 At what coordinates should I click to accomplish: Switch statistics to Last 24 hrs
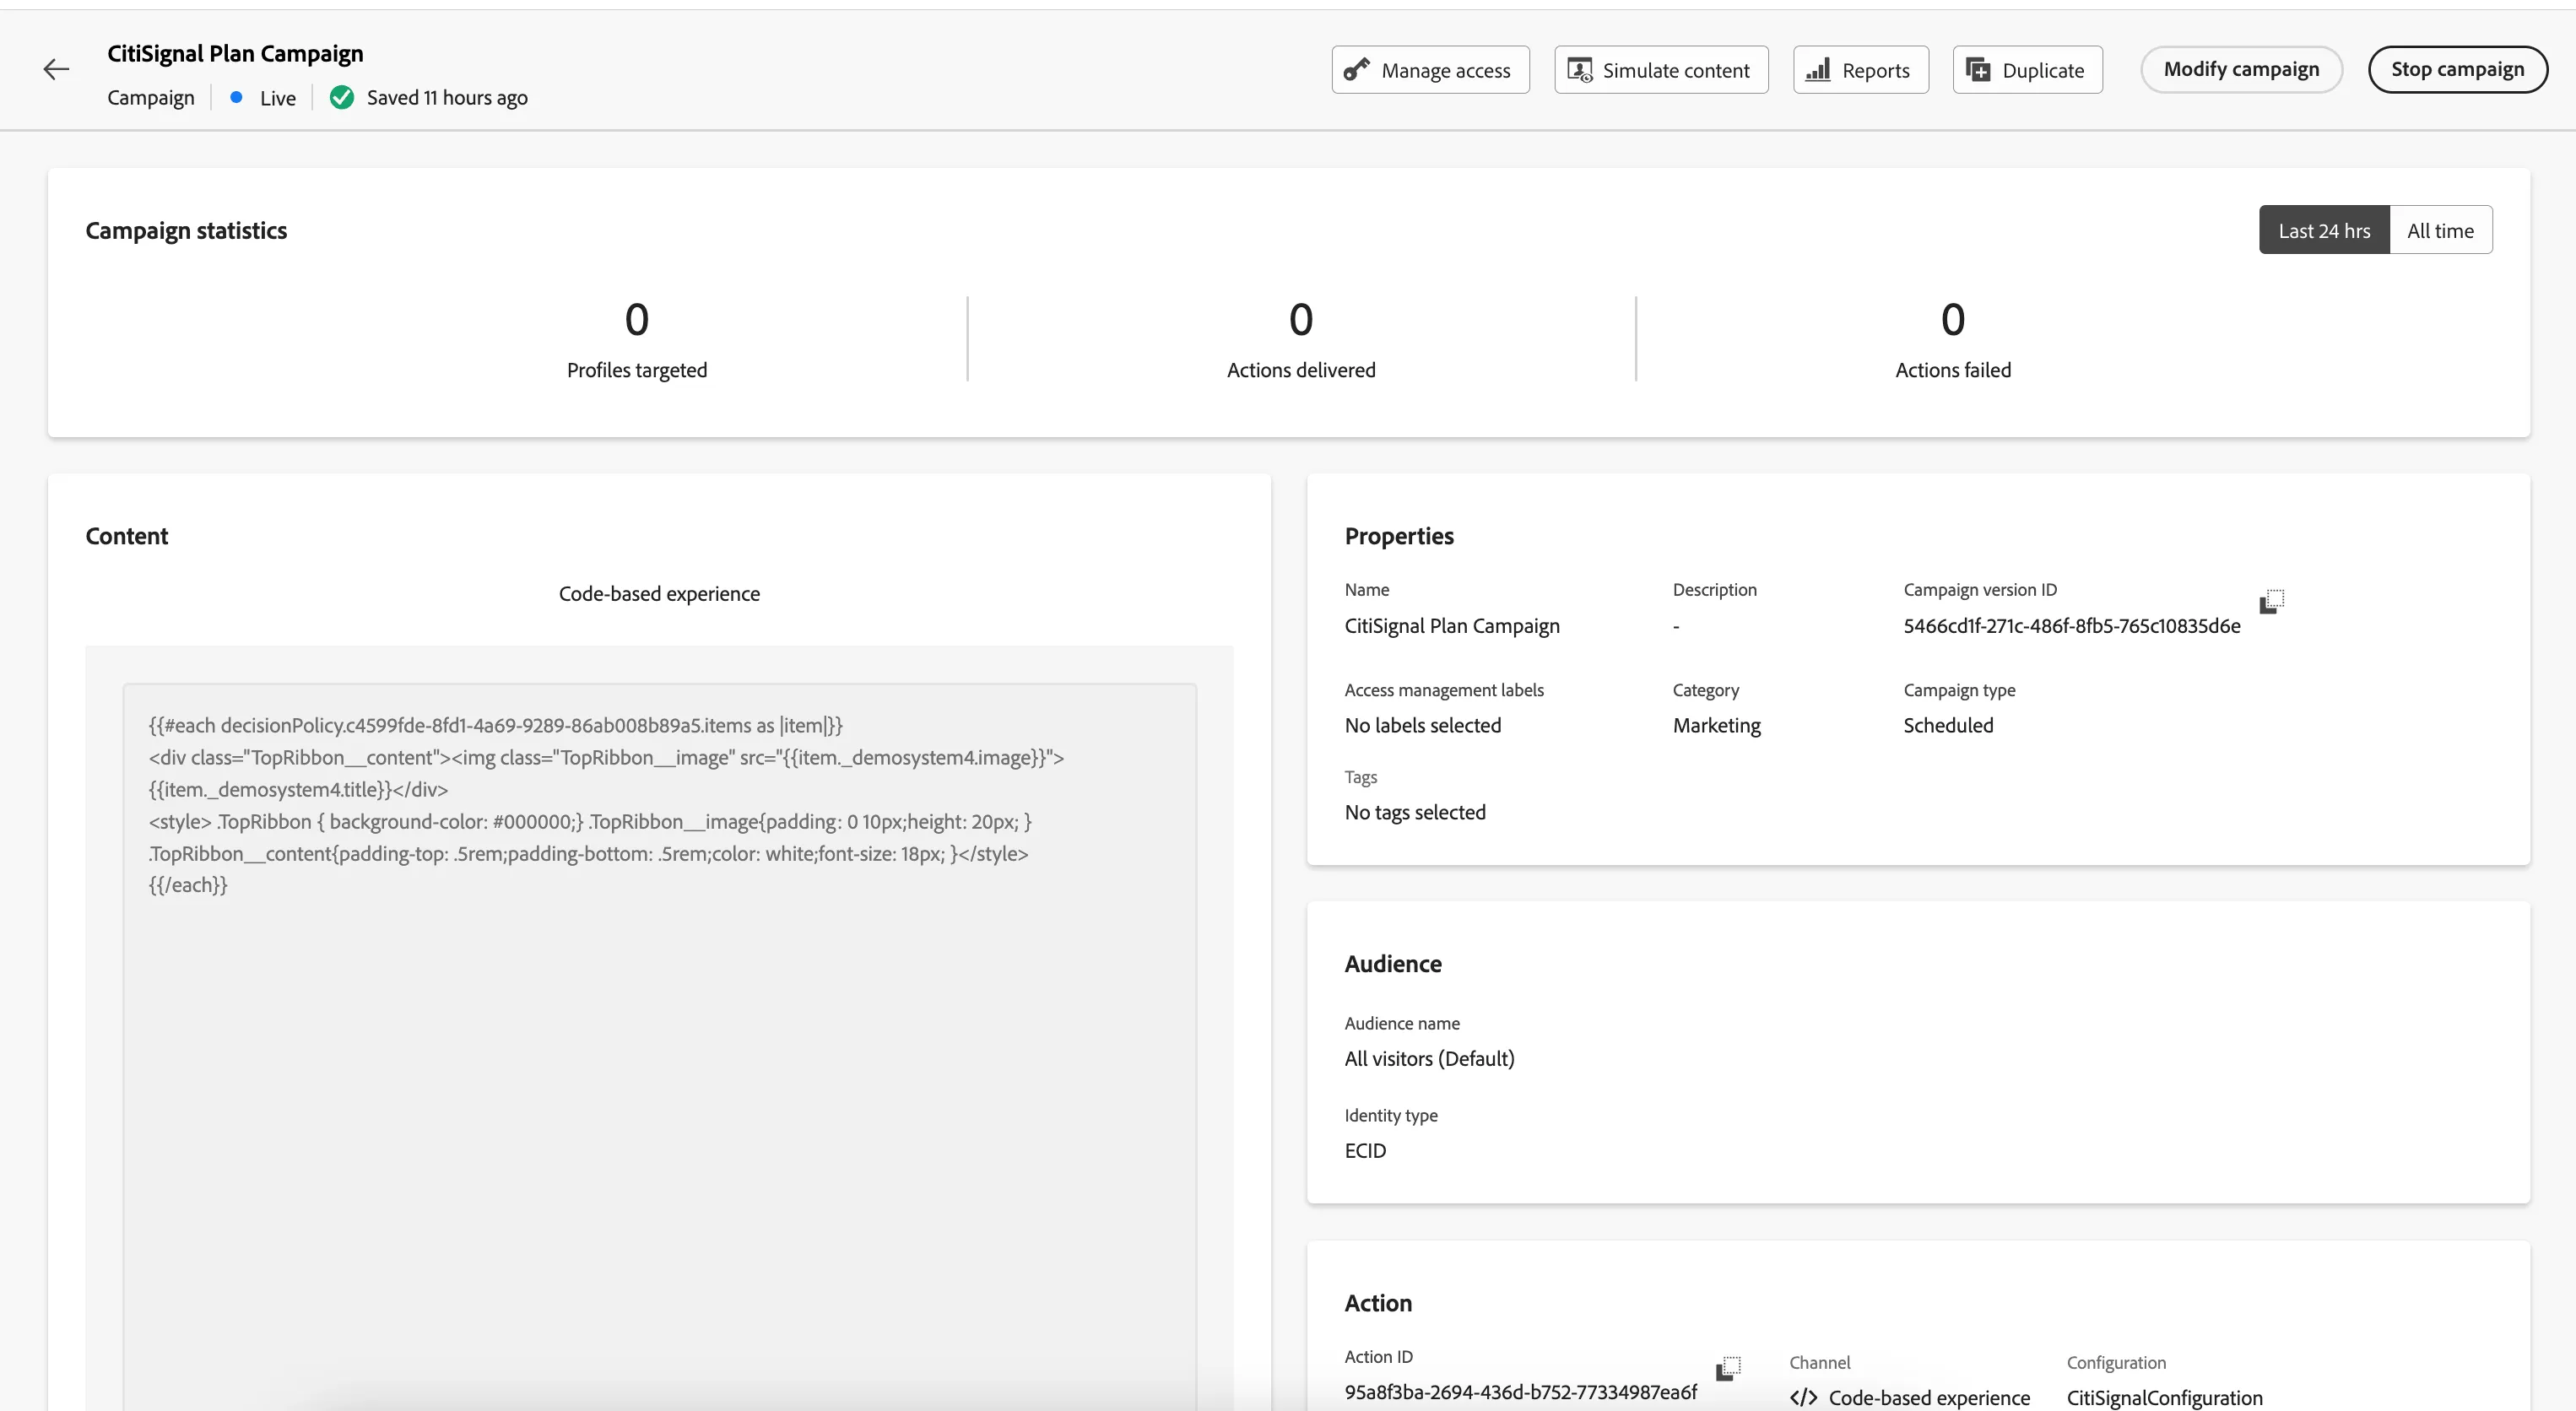tap(2324, 230)
